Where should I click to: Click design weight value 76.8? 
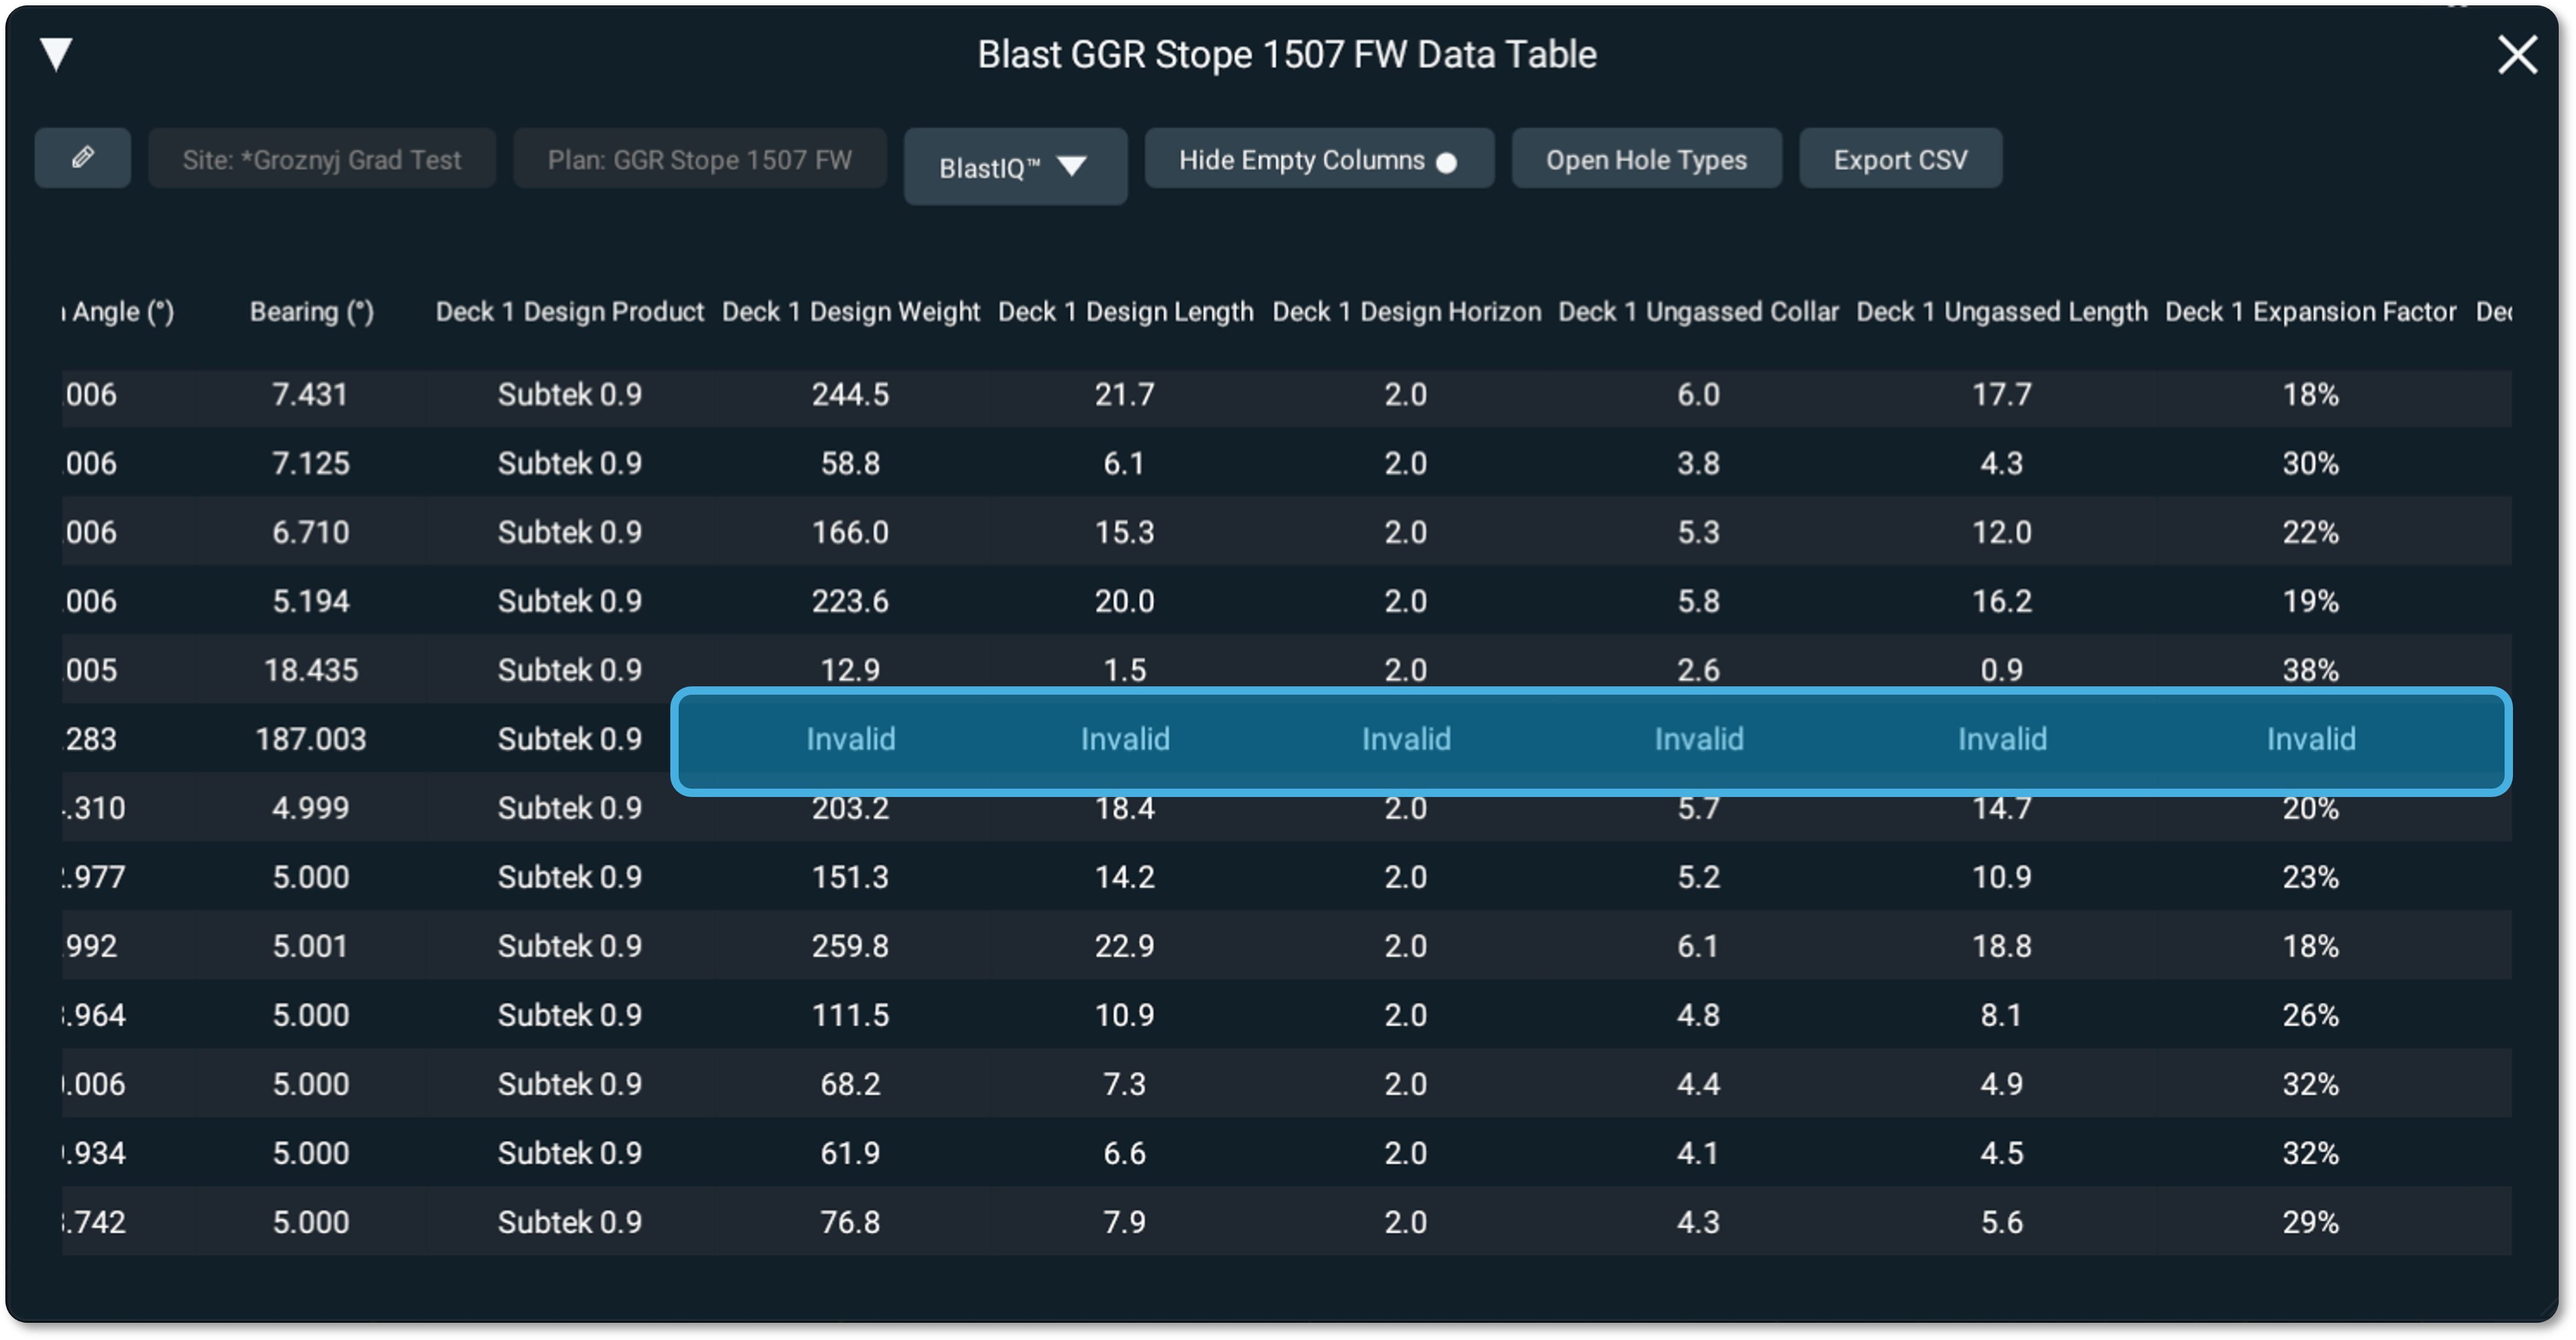coord(850,1222)
